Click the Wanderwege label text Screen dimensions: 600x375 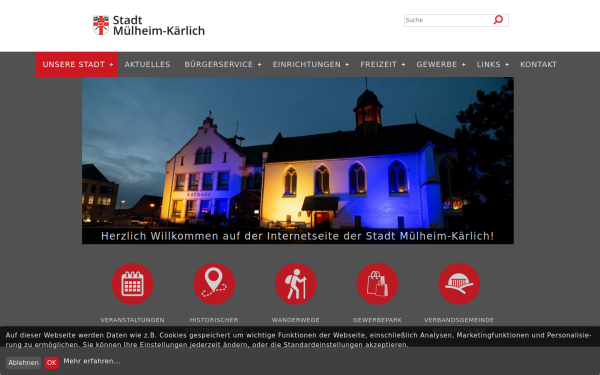tap(295, 320)
